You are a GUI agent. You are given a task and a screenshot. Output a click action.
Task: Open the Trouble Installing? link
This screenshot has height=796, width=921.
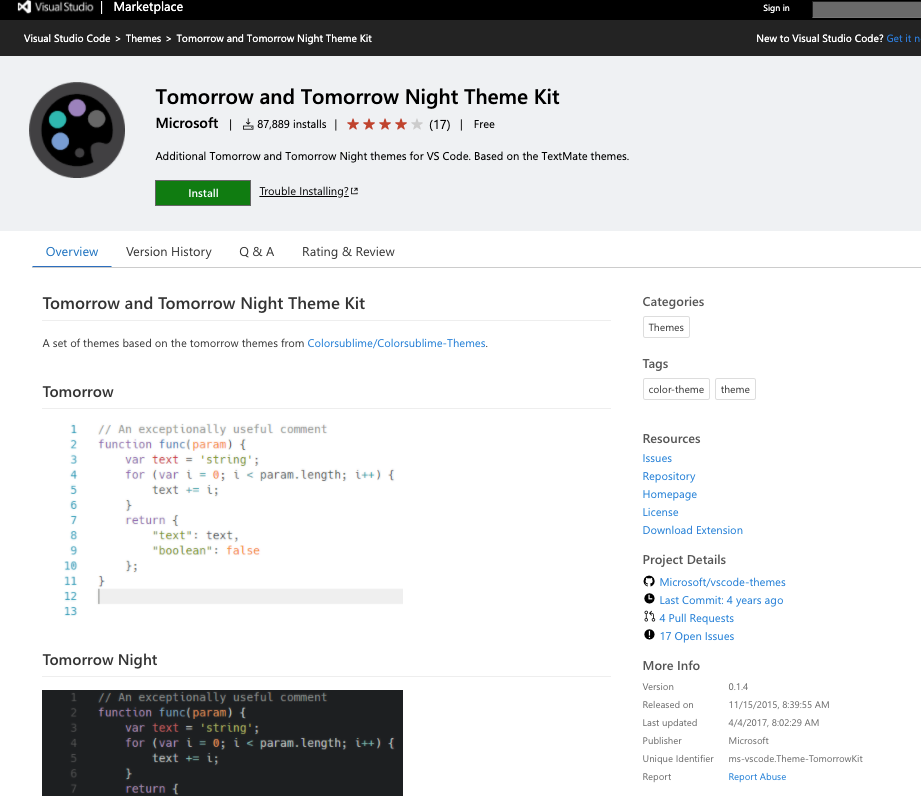(304, 192)
